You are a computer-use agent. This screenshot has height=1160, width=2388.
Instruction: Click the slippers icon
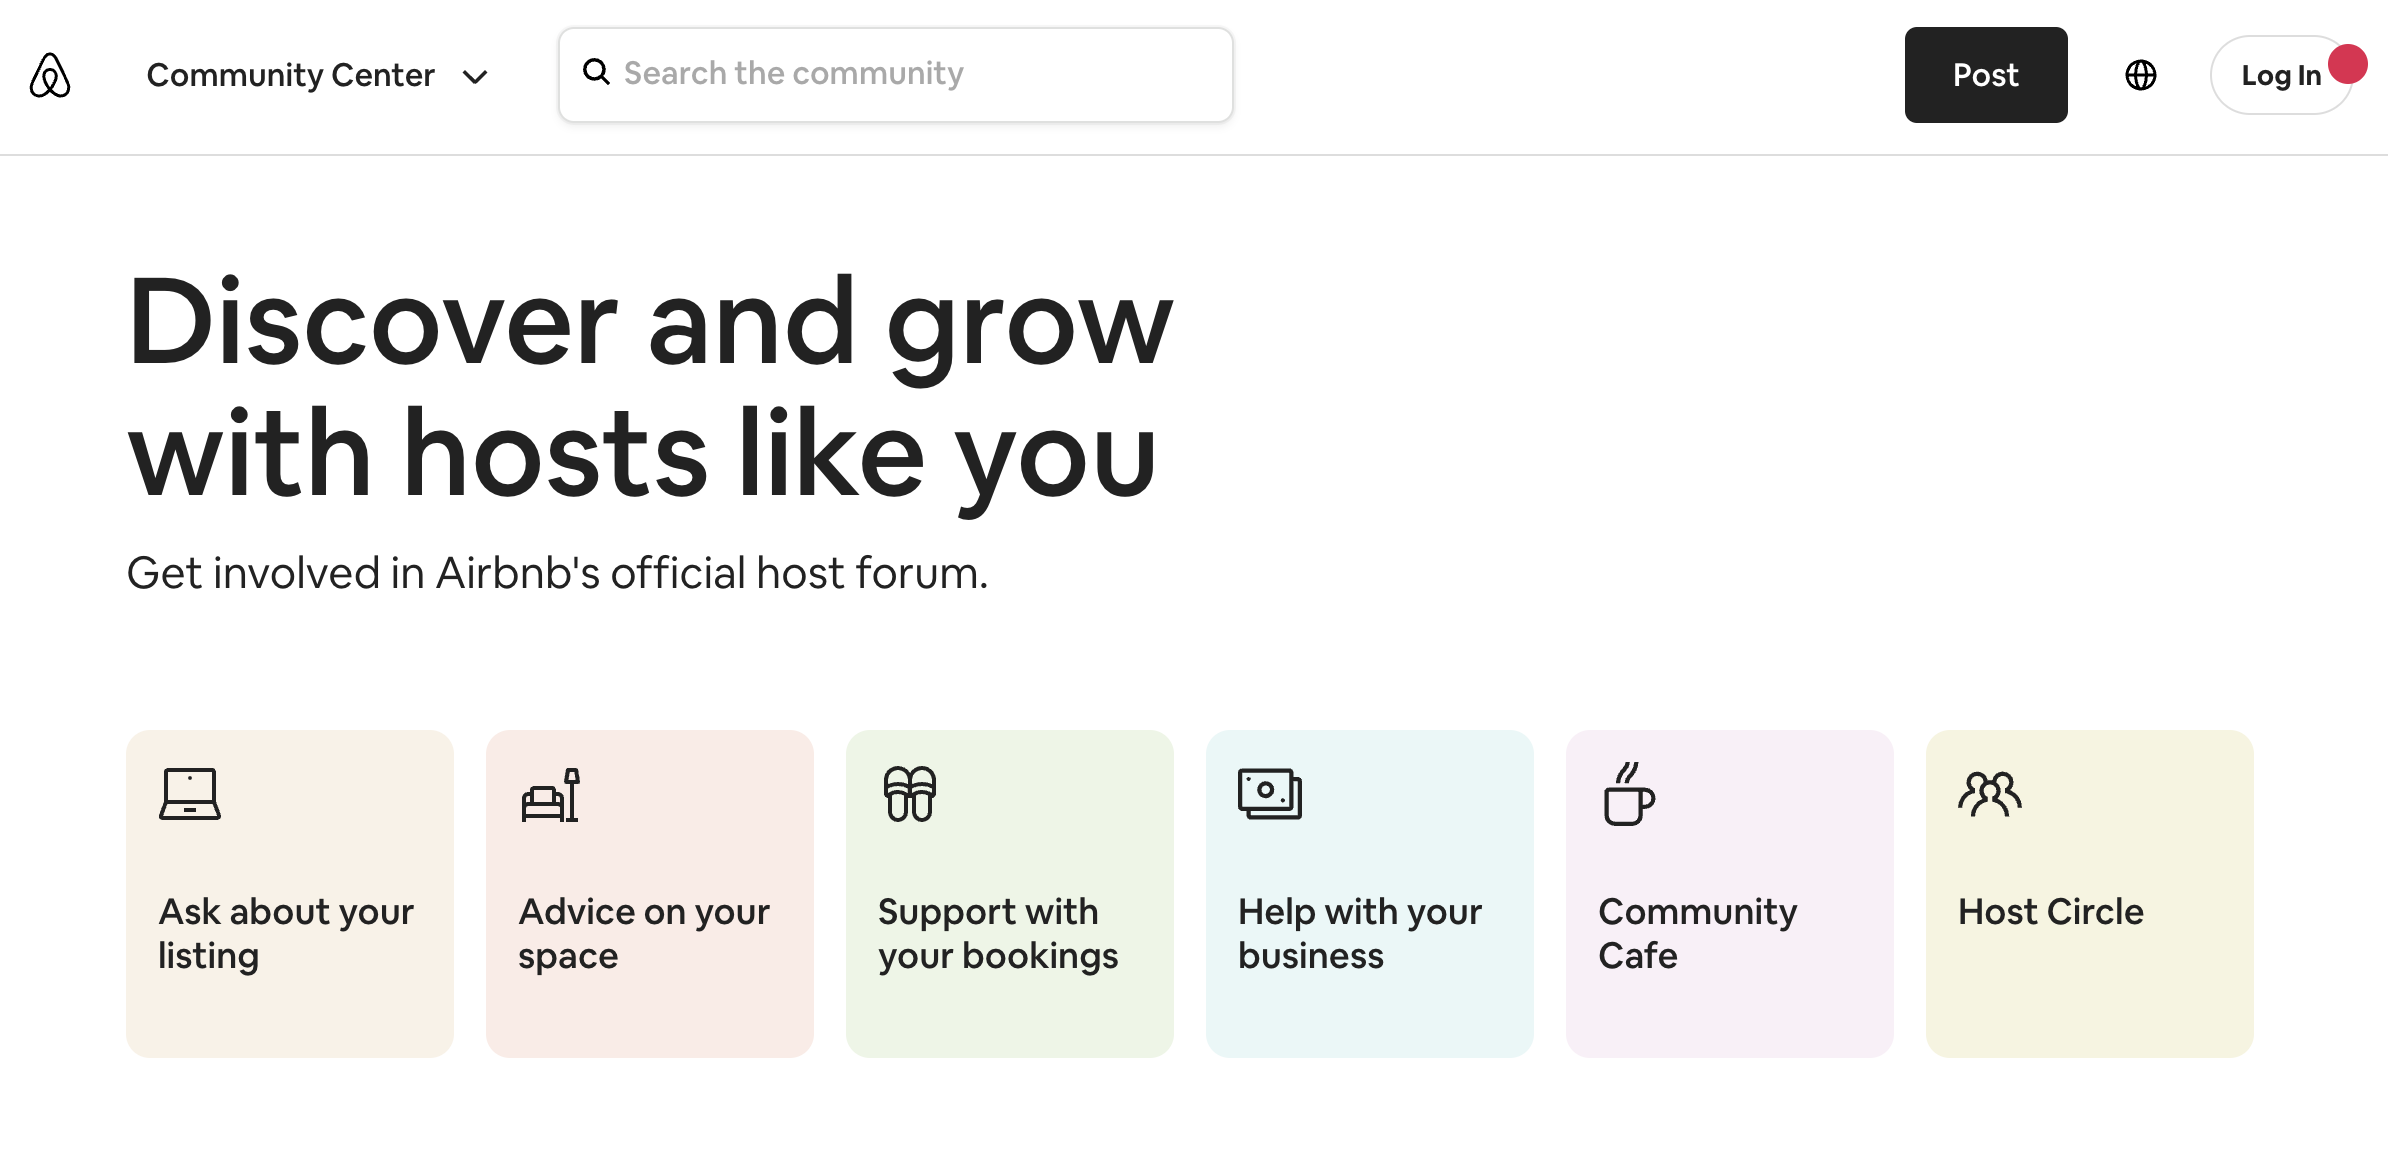pos(910,794)
